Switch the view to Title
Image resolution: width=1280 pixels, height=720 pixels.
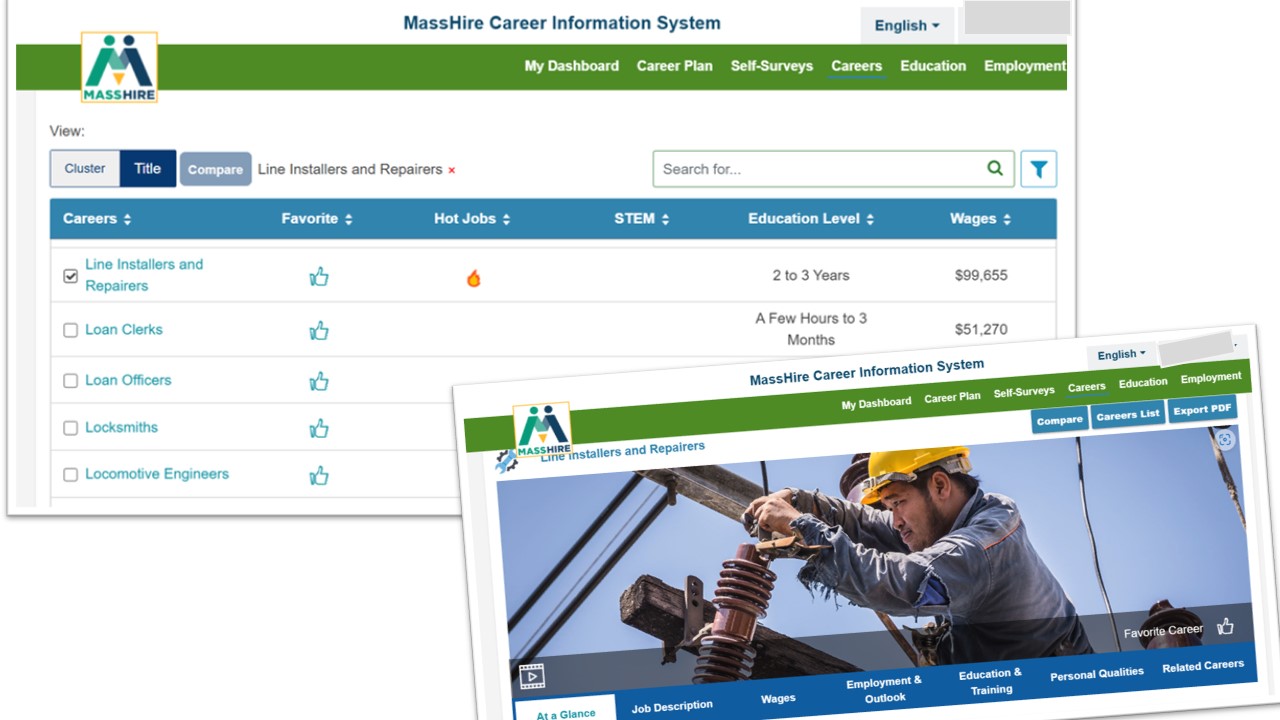(x=148, y=169)
